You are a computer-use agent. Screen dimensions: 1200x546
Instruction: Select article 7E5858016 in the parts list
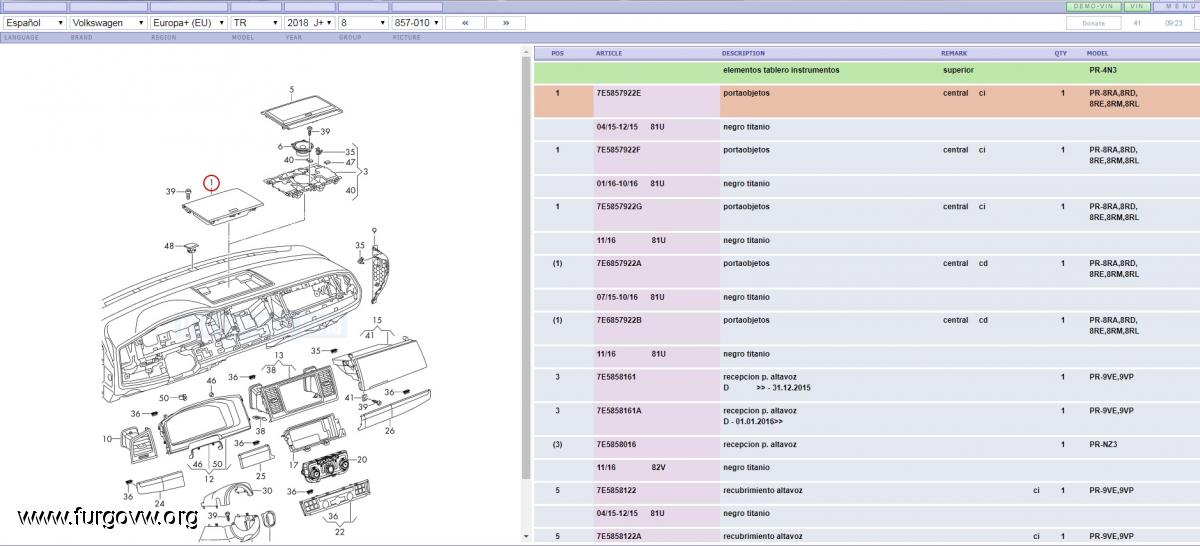pyautogui.click(x=616, y=445)
